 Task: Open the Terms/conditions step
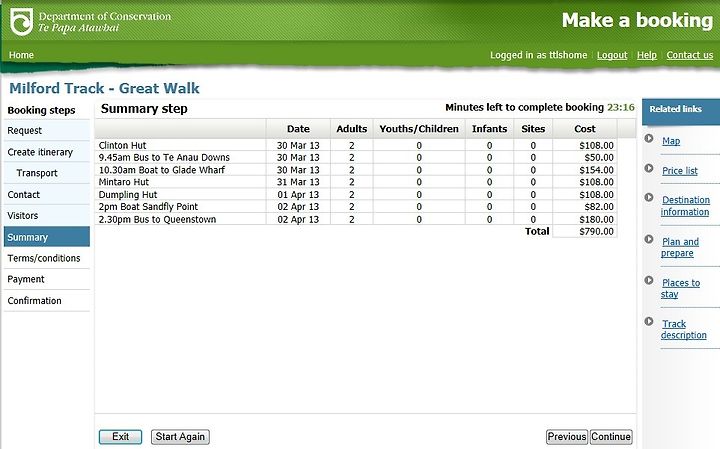click(x=46, y=258)
